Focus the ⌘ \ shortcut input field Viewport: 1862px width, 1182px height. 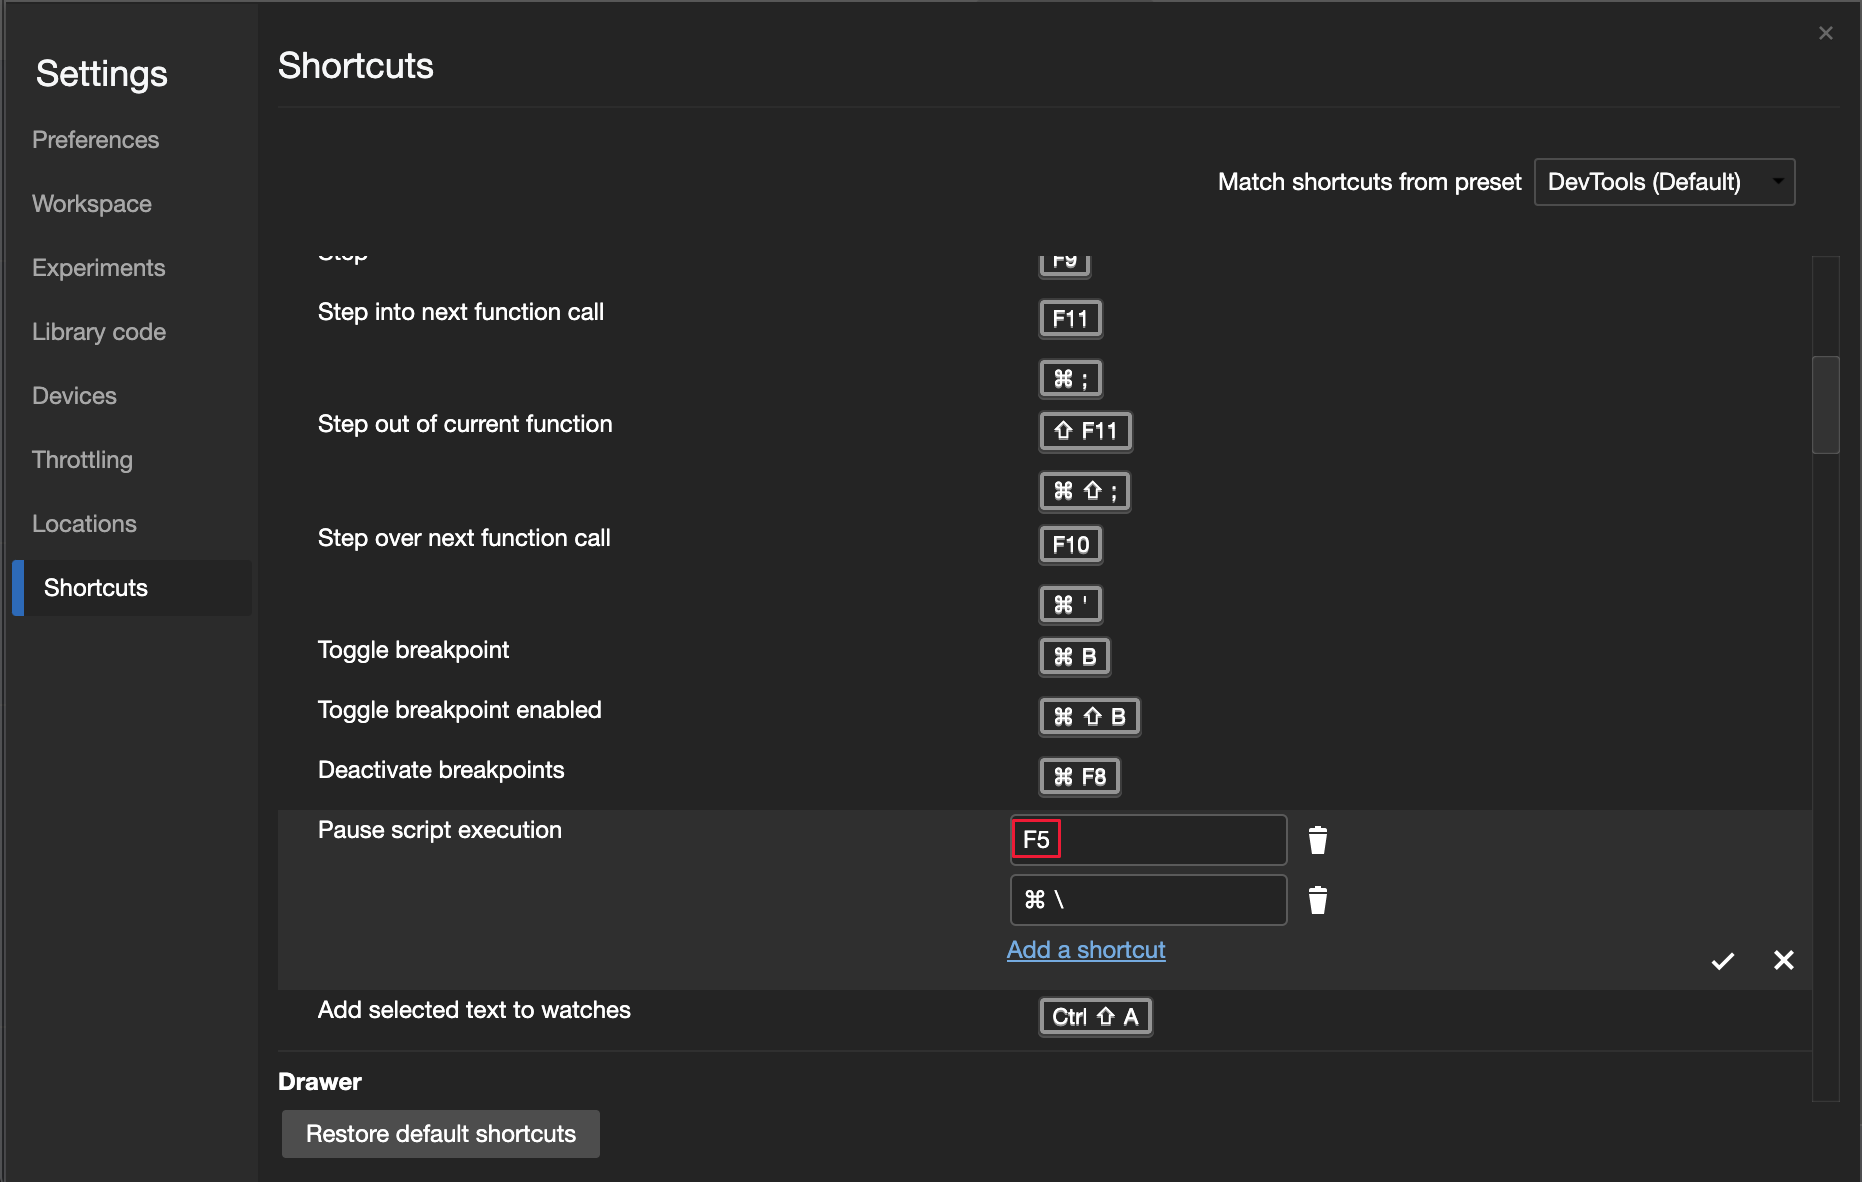[1149, 900]
